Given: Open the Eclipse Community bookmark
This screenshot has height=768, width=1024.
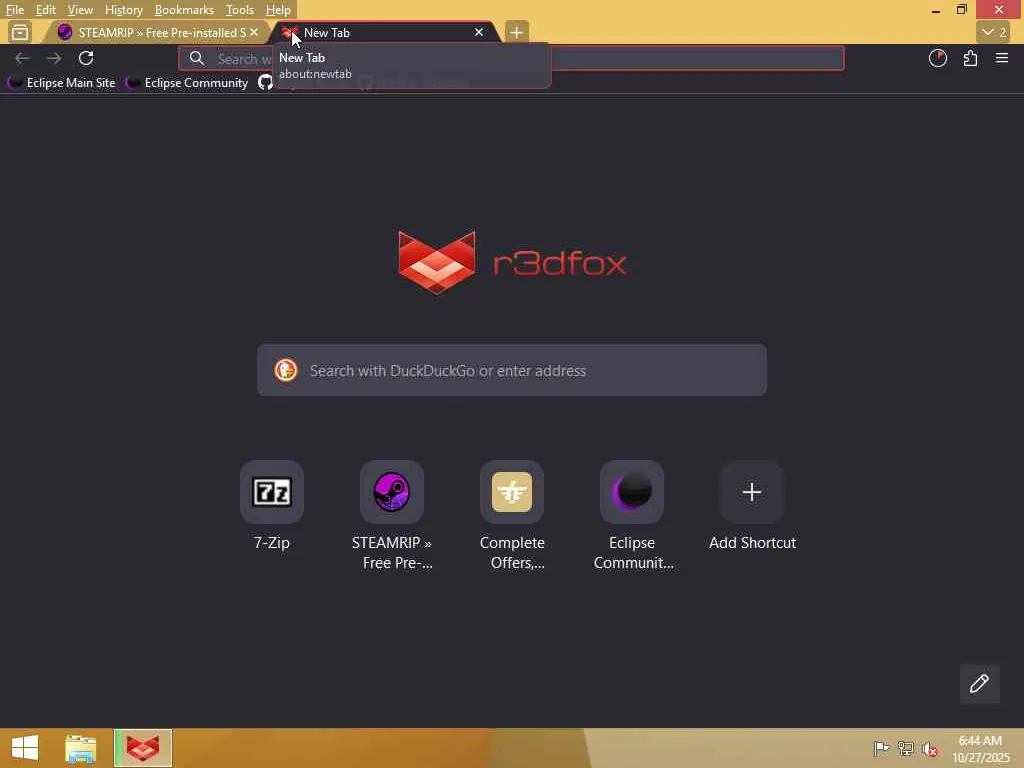Looking at the screenshot, I should [x=187, y=83].
